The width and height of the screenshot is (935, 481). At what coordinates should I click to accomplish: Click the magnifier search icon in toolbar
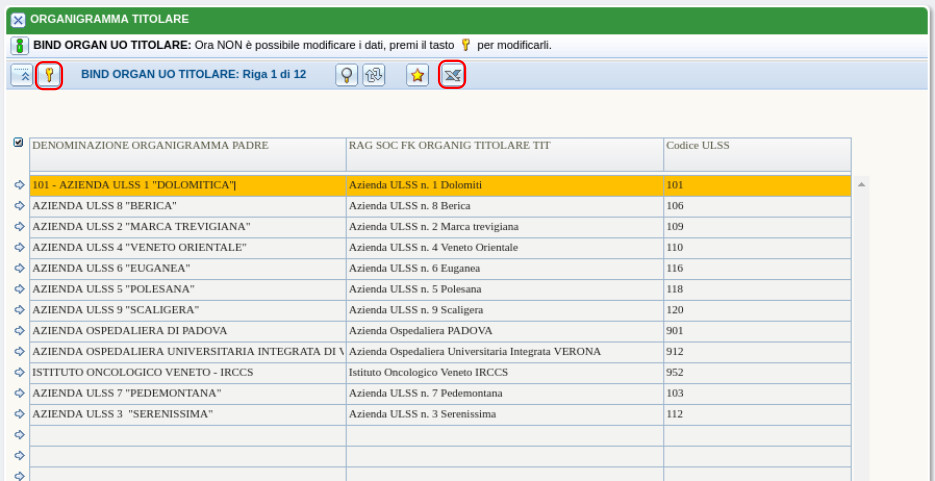[346, 75]
